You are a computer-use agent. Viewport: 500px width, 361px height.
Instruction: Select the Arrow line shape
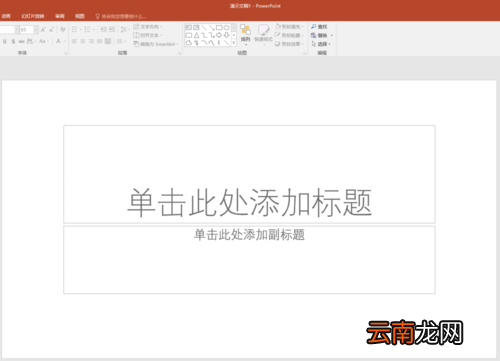click(x=211, y=27)
